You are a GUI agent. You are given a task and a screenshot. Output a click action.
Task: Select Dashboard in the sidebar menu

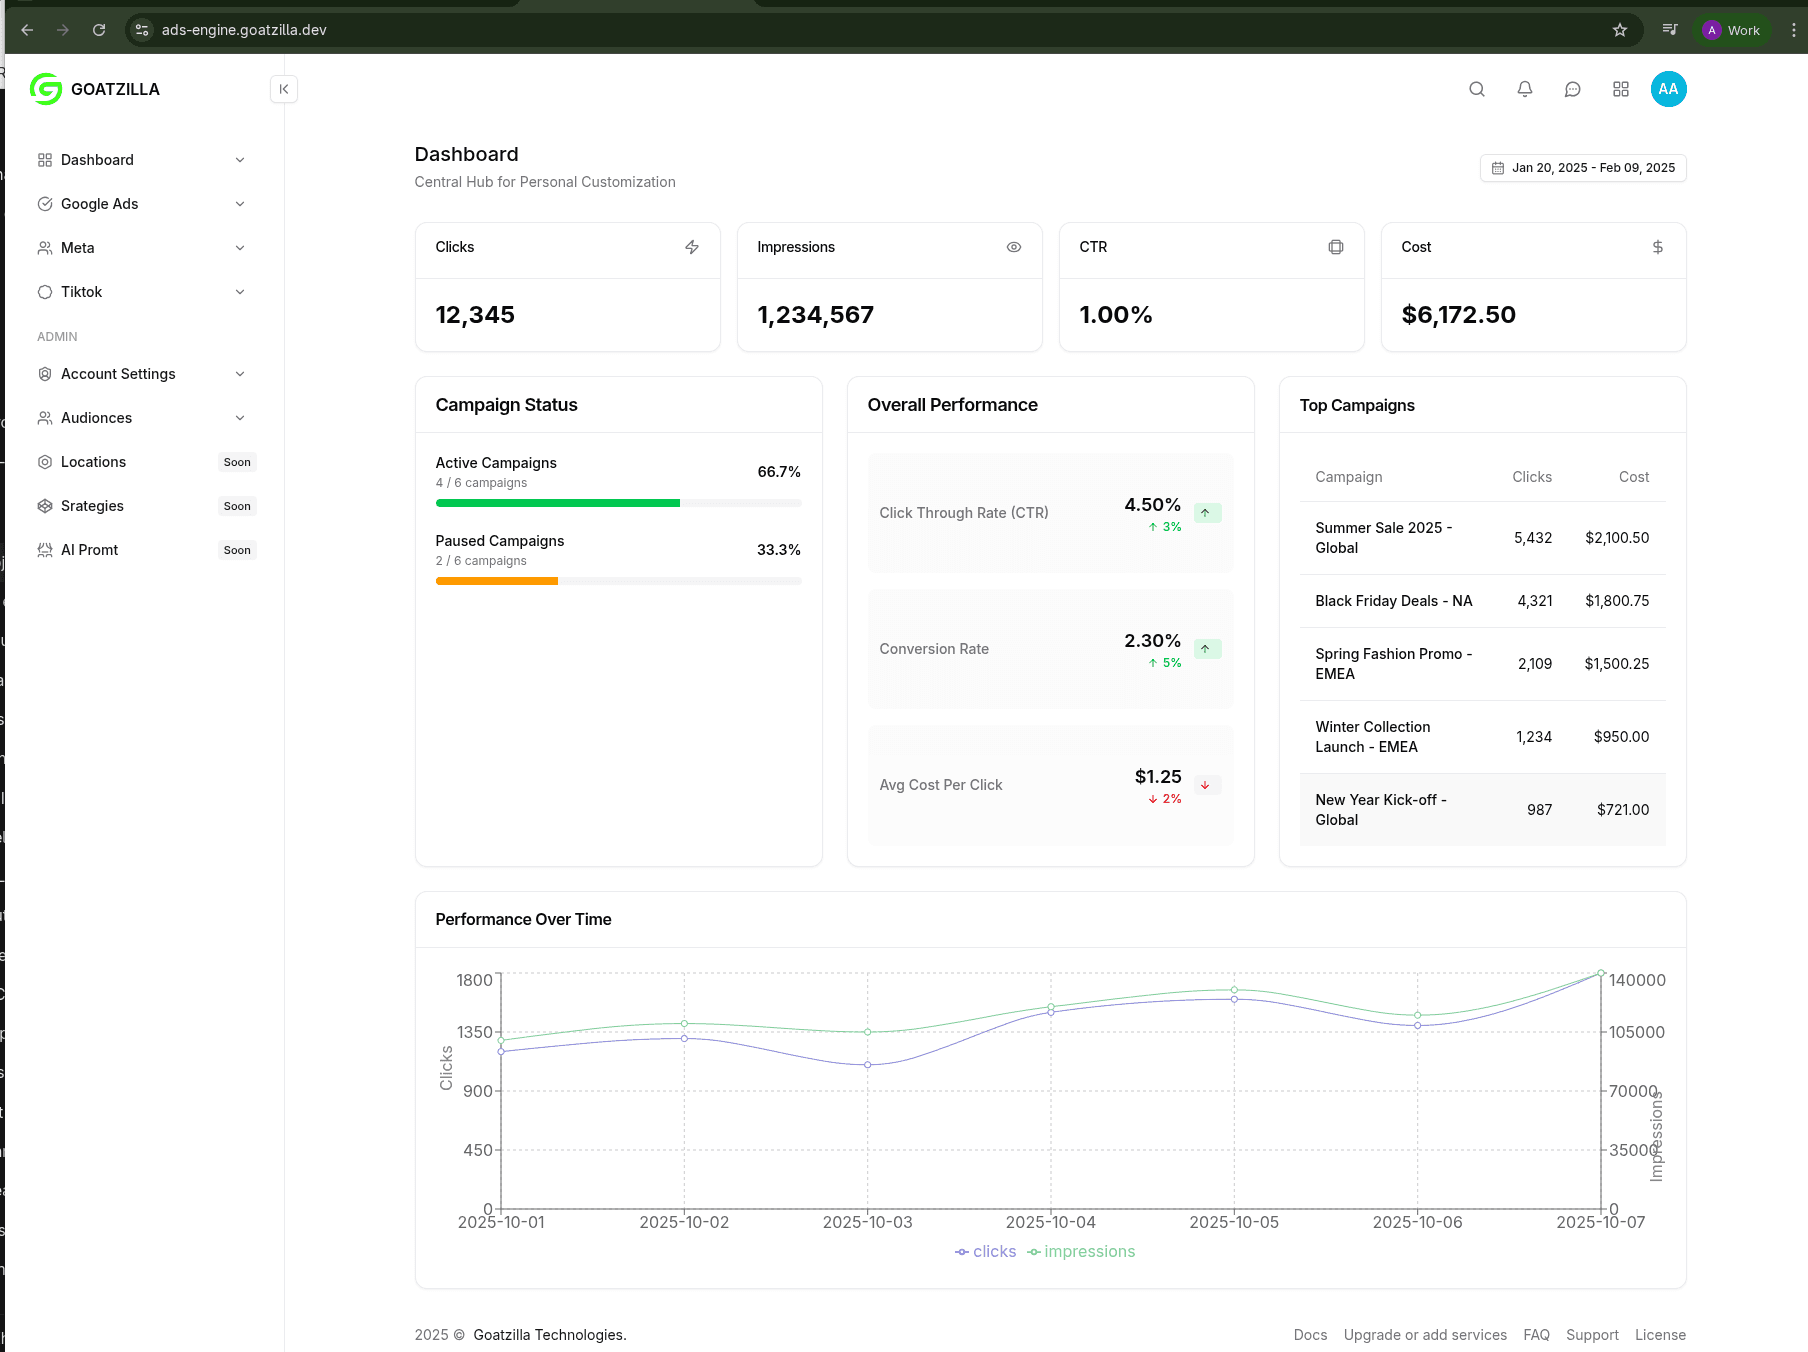click(97, 159)
